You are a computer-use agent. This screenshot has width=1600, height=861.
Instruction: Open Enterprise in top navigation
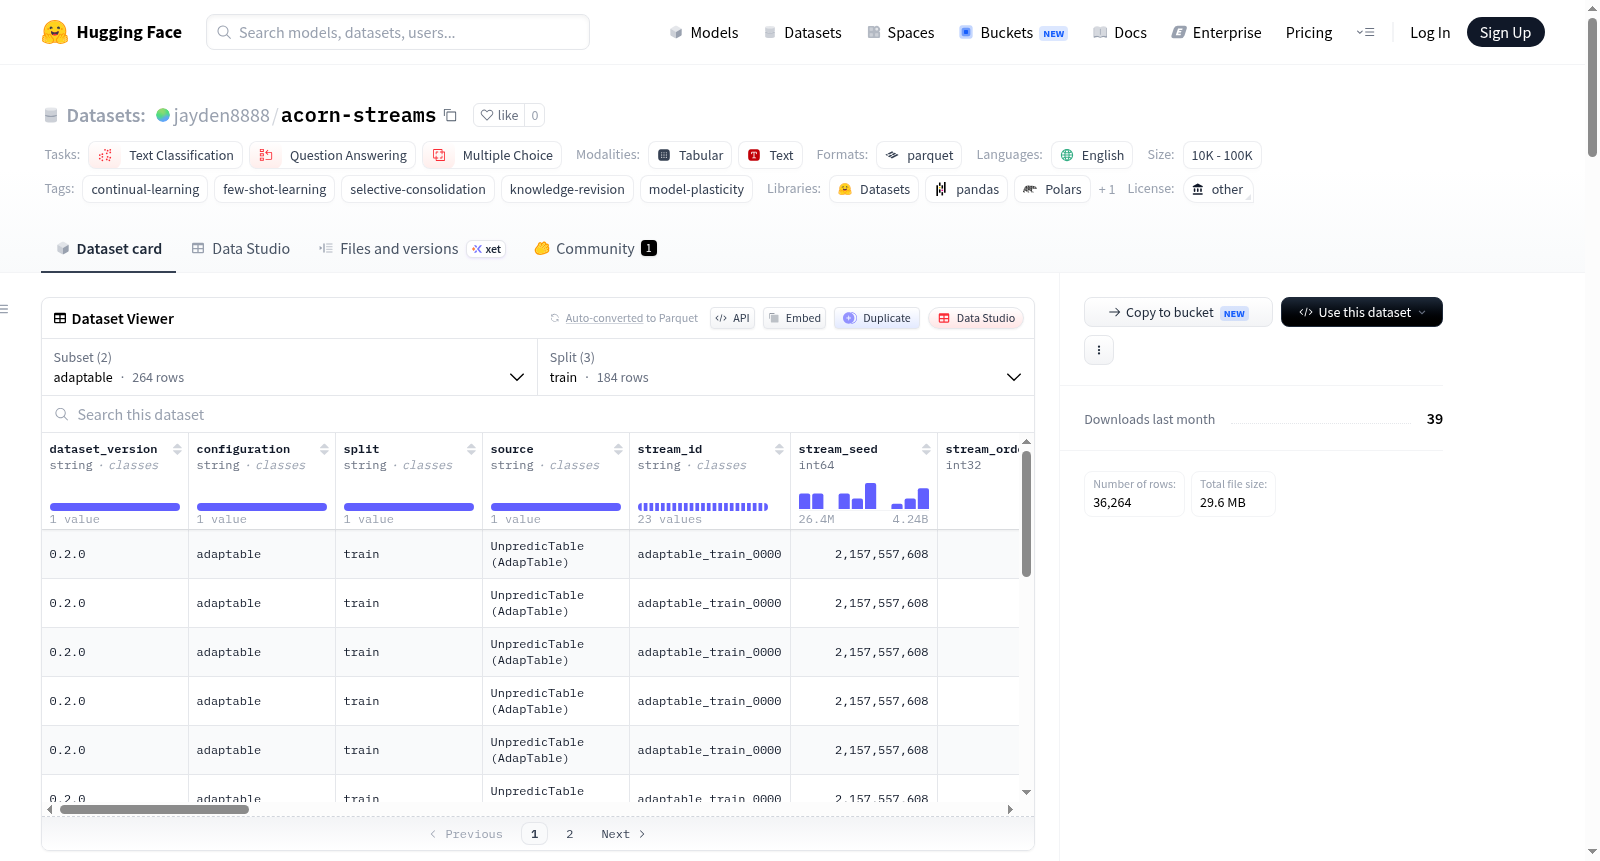click(1216, 32)
